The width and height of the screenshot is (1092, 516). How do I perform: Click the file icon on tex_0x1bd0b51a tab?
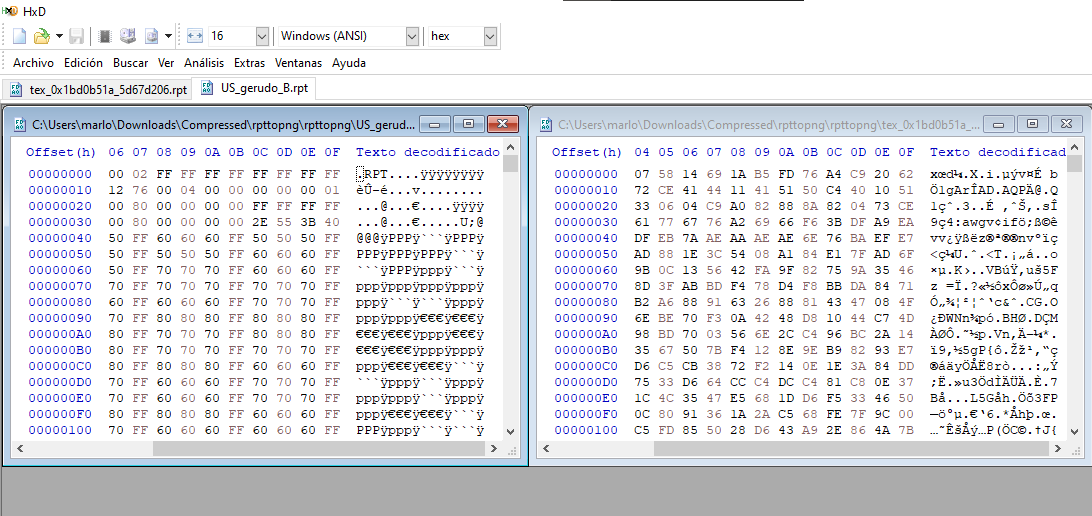click(17, 90)
